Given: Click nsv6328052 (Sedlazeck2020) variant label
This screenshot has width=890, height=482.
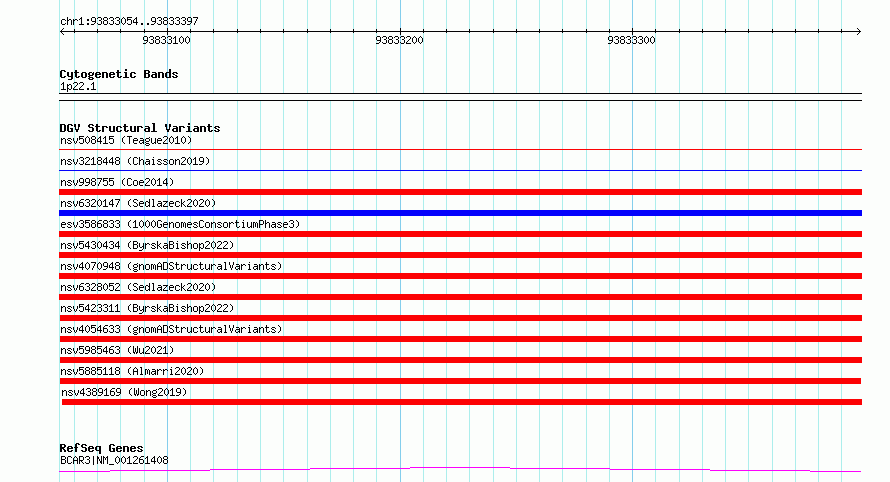Looking at the screenshot, I should tap(138, 287).
